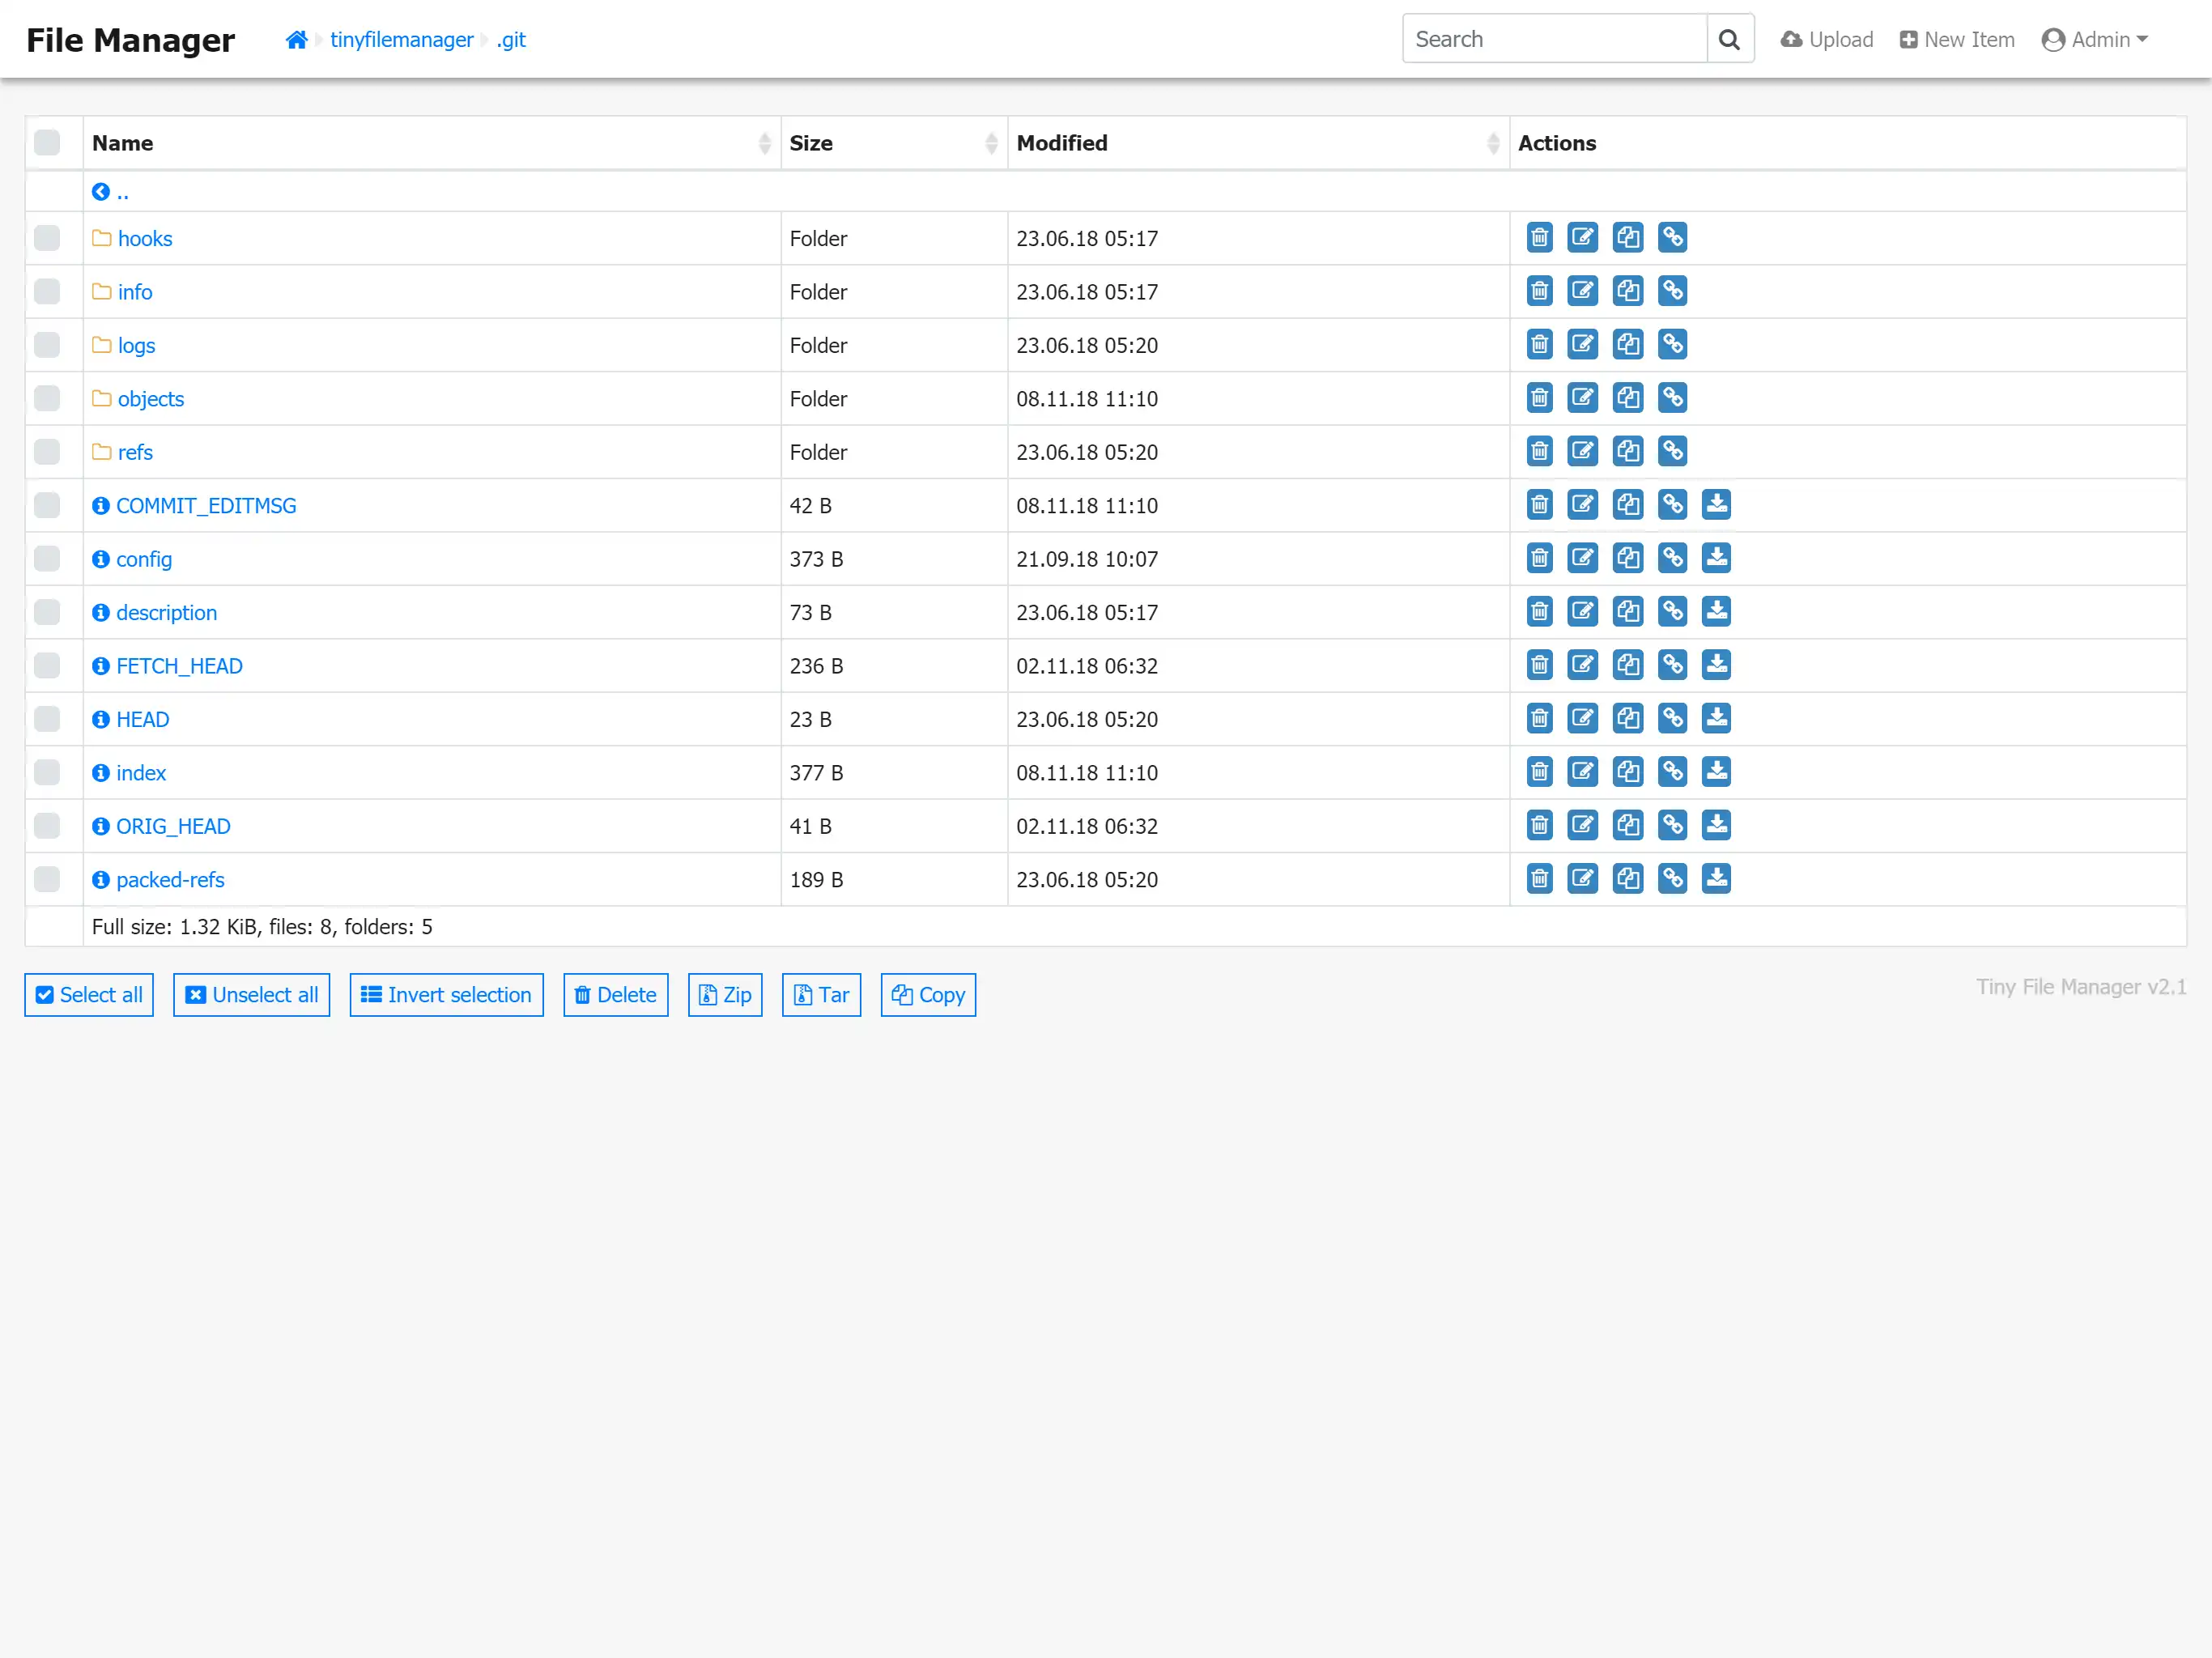Image resolution: width=2212 pixels, height=1658 pixels.
Task: Expand refs folder
Action: [x=134, y=451]
